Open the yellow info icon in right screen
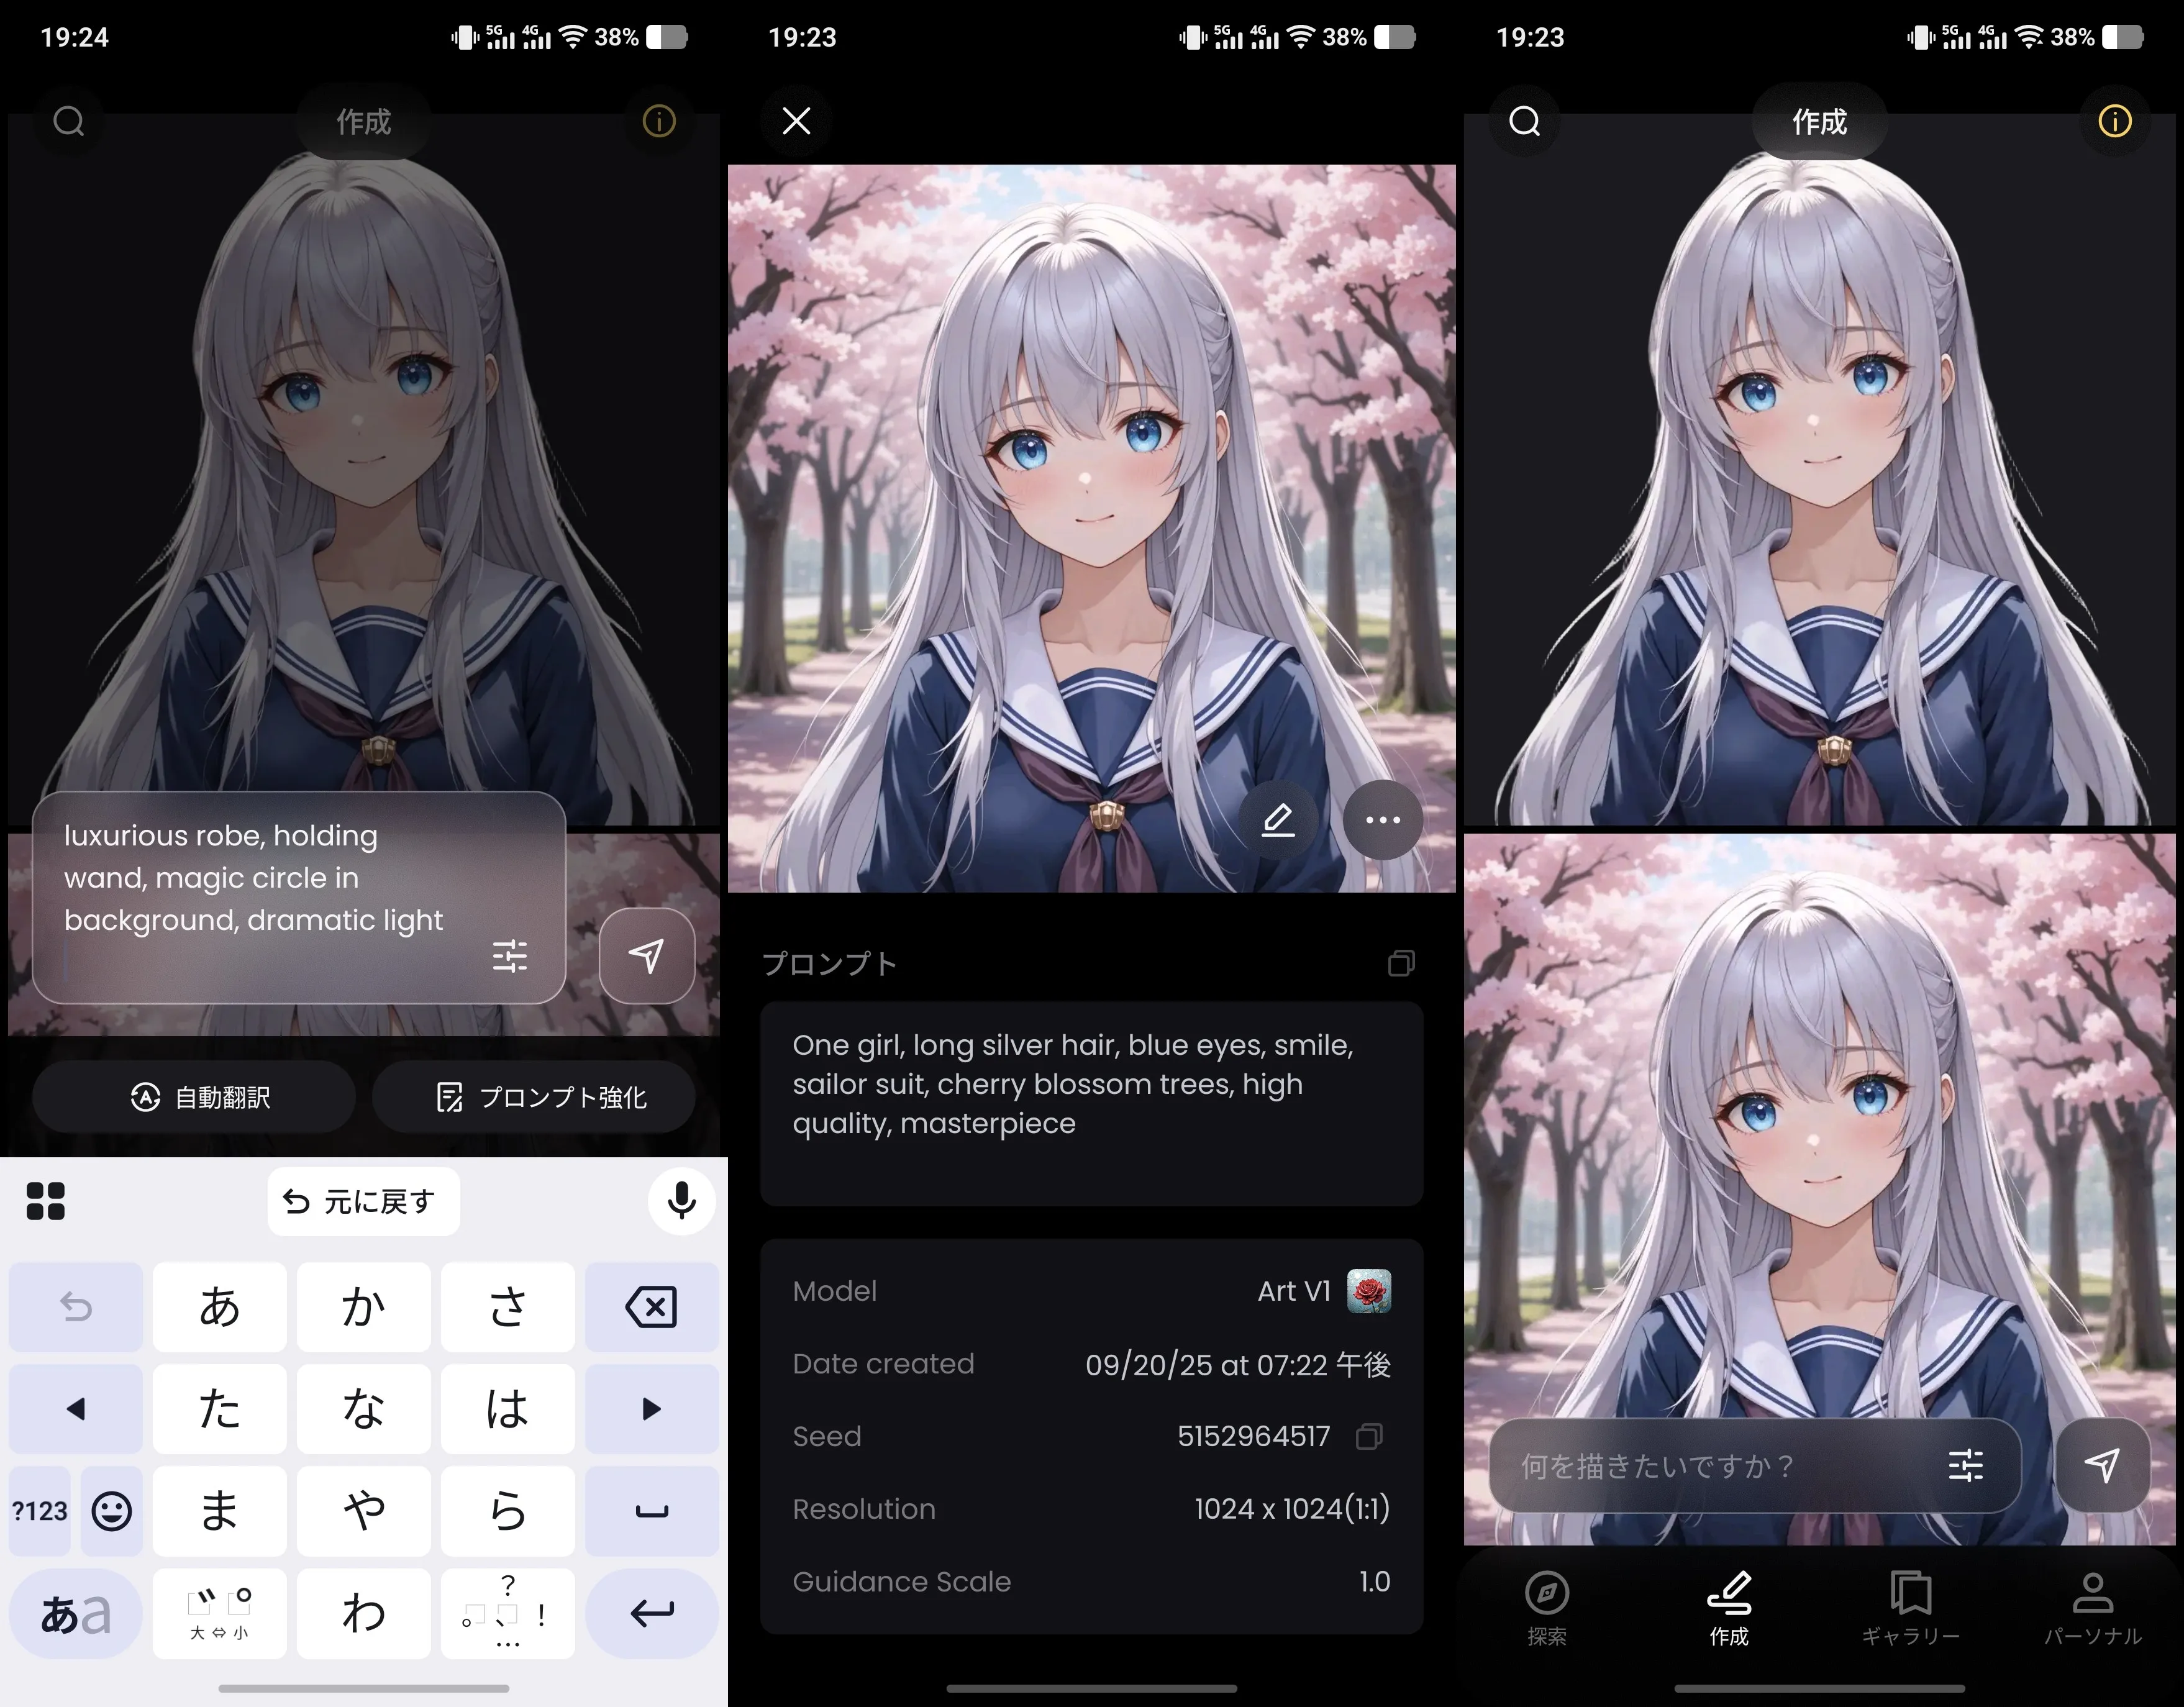 2114,121
